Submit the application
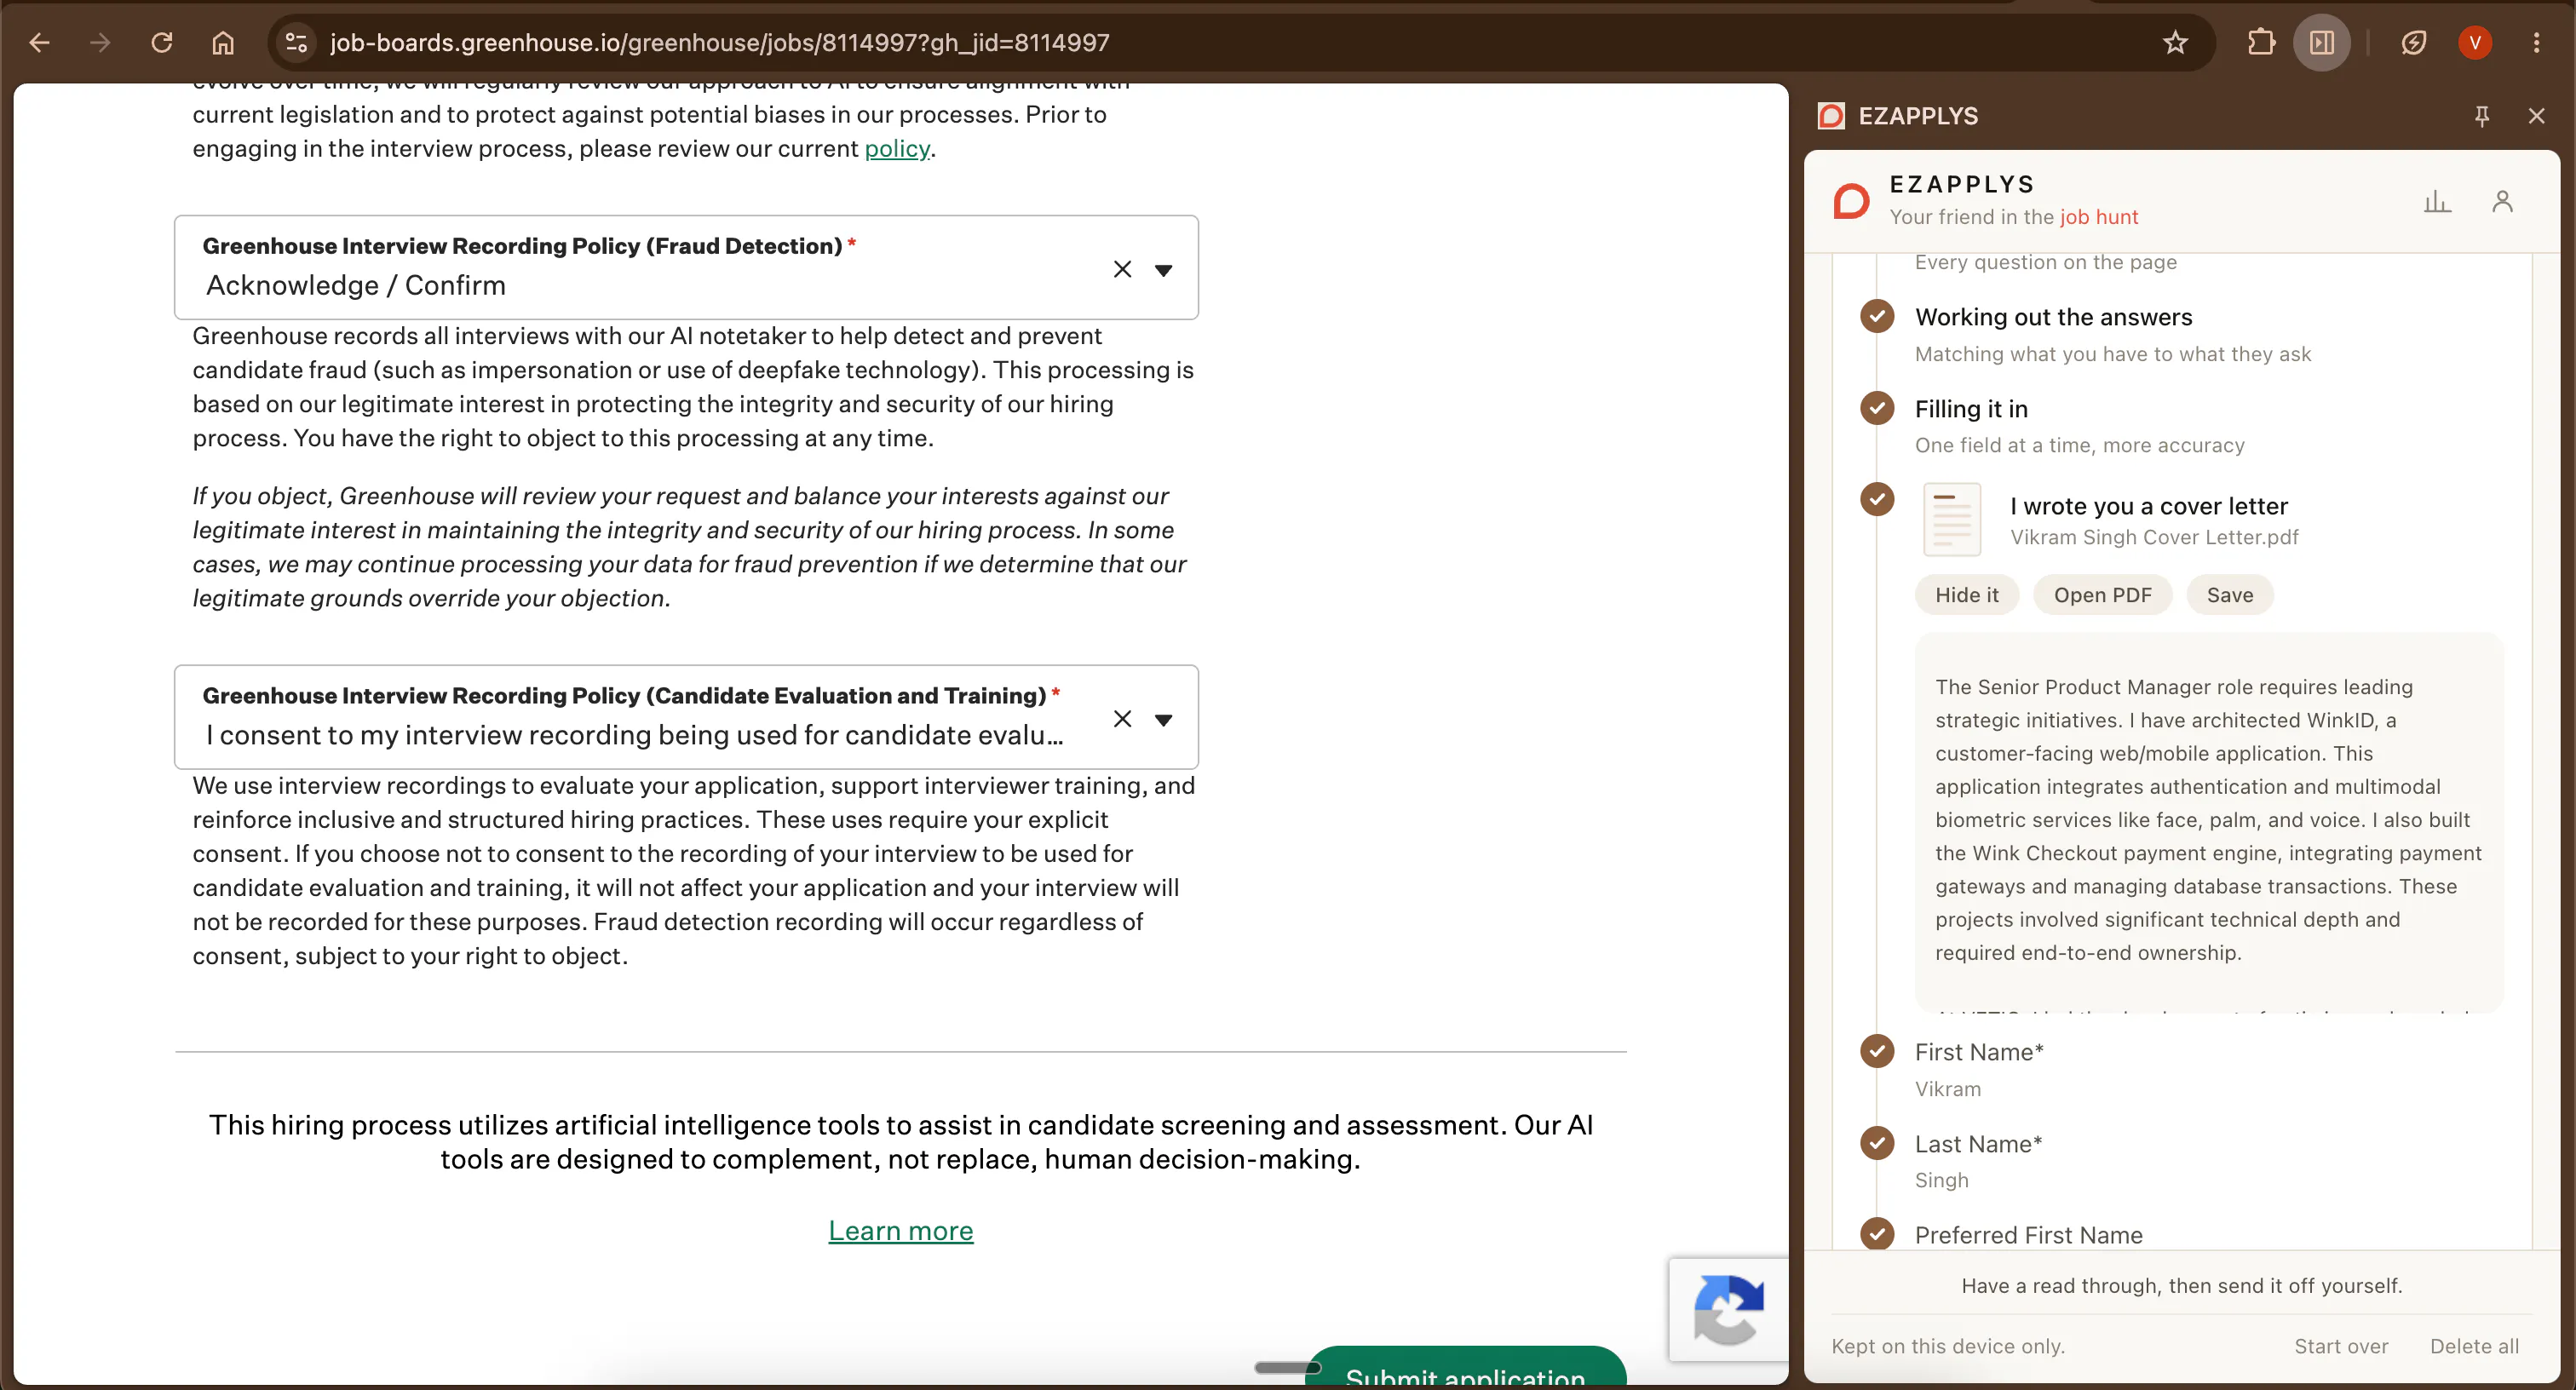 [x=1465, y=1368]
